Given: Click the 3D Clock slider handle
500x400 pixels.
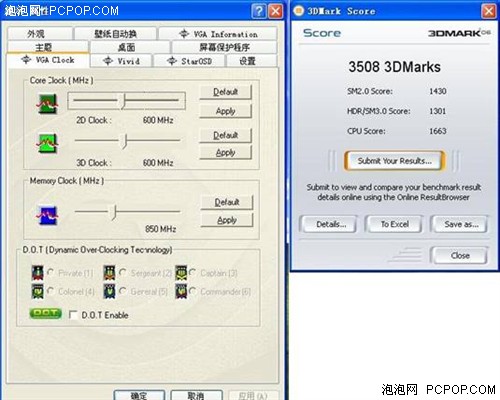Looking at the screenshot, I should click(125, 141).
